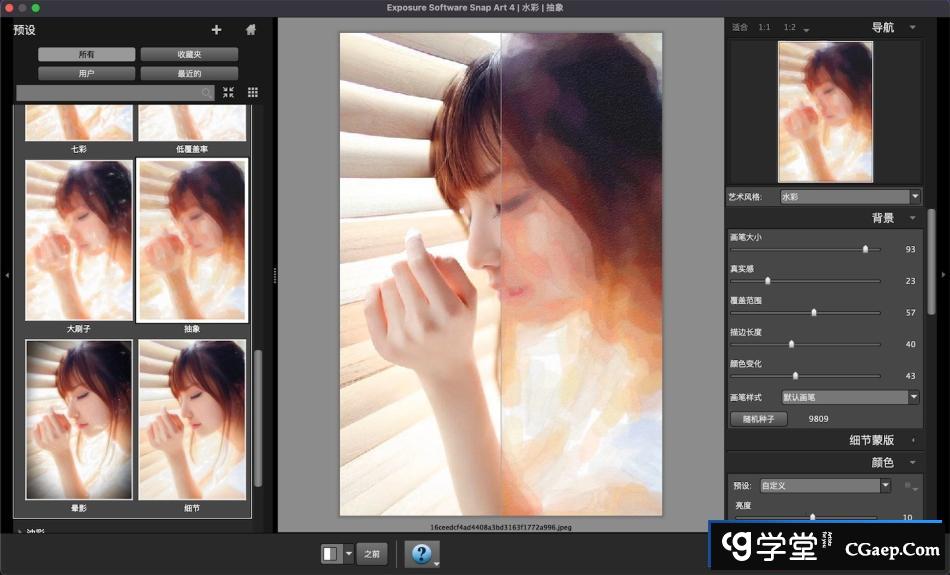Click the 随机种子 button
This screenshot has width=950, height=575.
(x=758, y=419)
